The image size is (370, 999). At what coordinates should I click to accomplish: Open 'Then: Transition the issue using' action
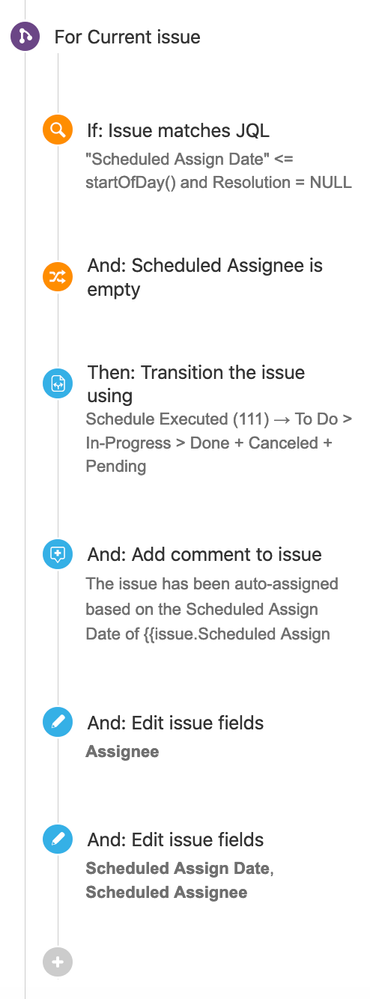pyautogui.click(x=196, y=384)
